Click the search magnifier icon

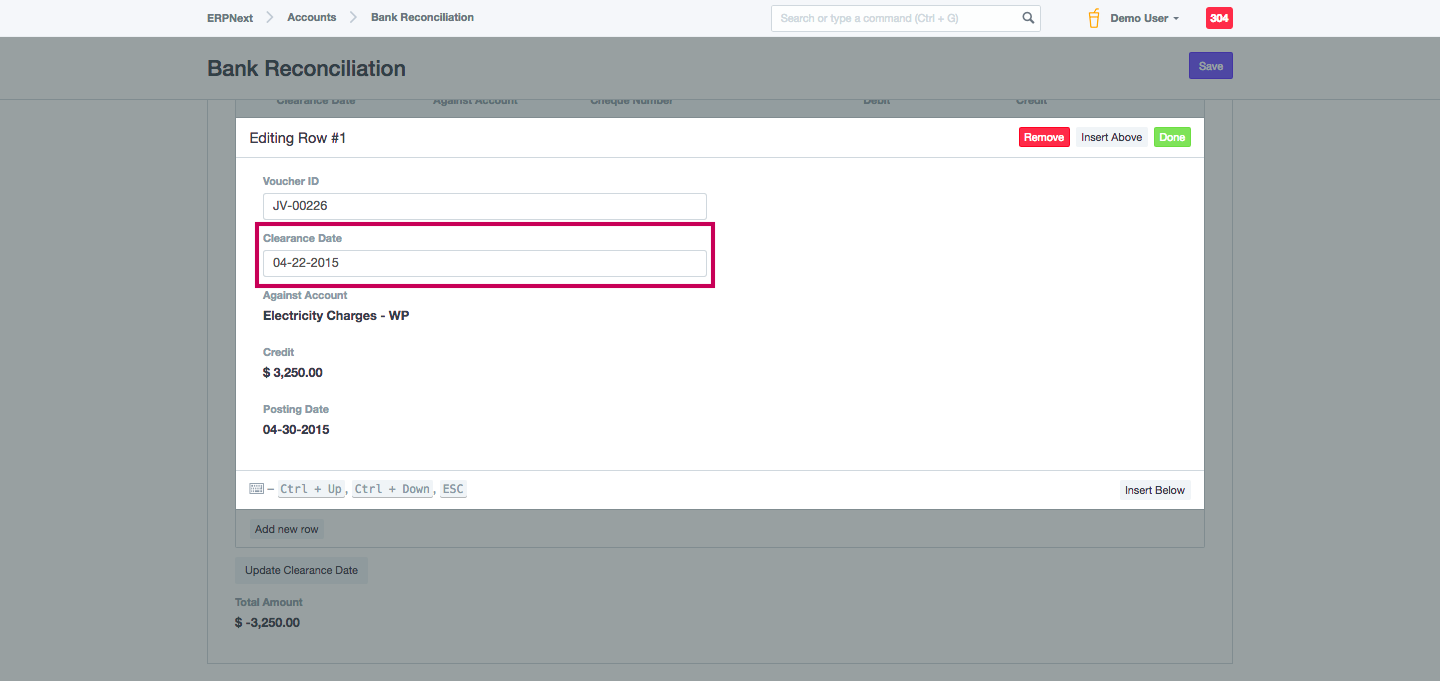coord(1028,18)
